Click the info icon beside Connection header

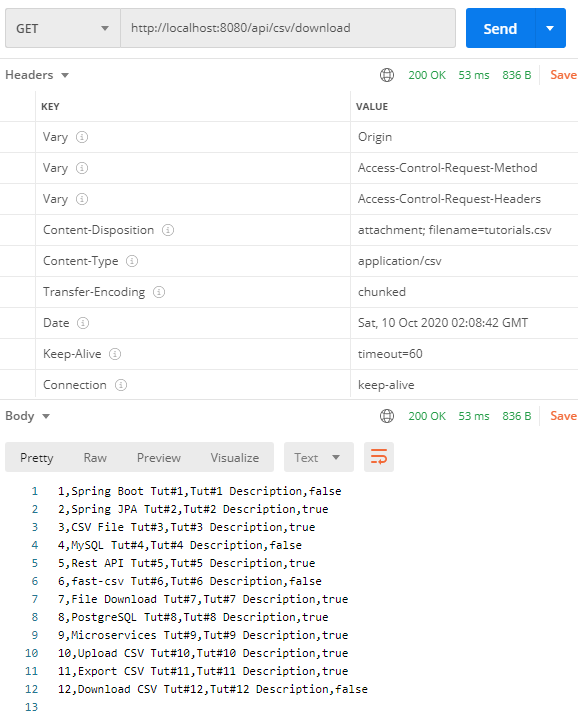pos(121,385)
